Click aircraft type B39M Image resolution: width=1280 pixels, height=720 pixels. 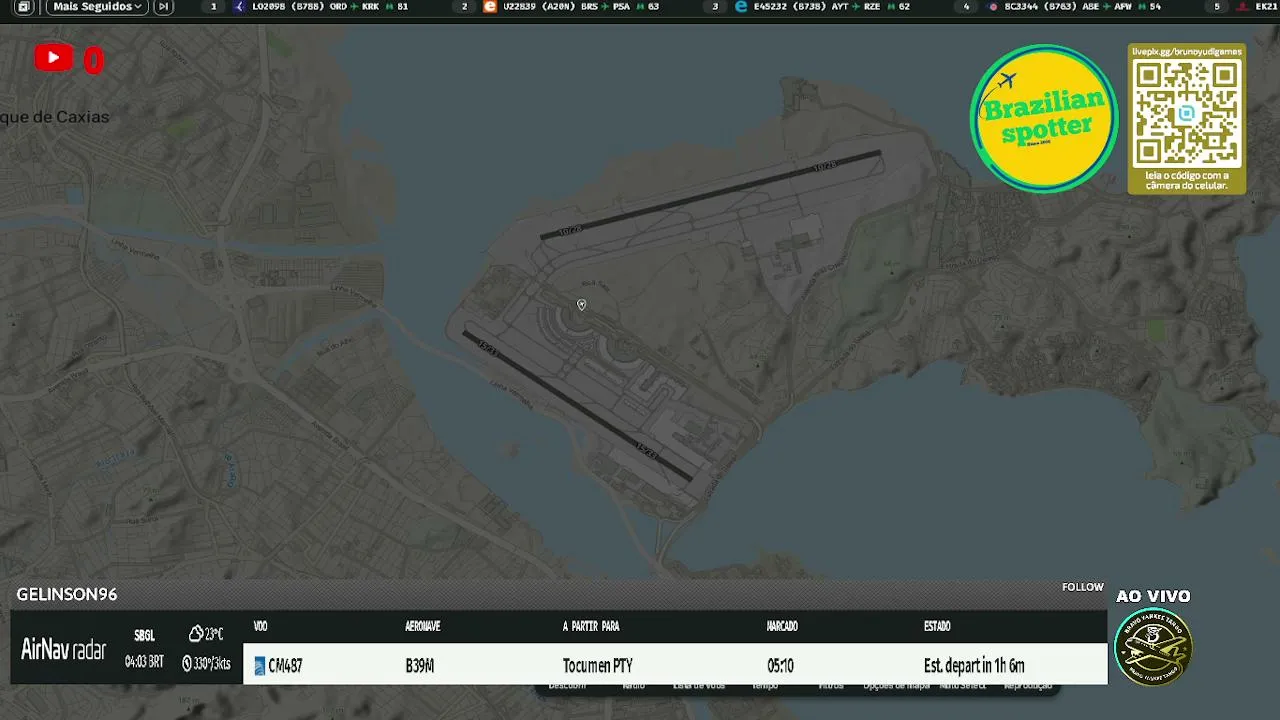(x=420, y=666)
